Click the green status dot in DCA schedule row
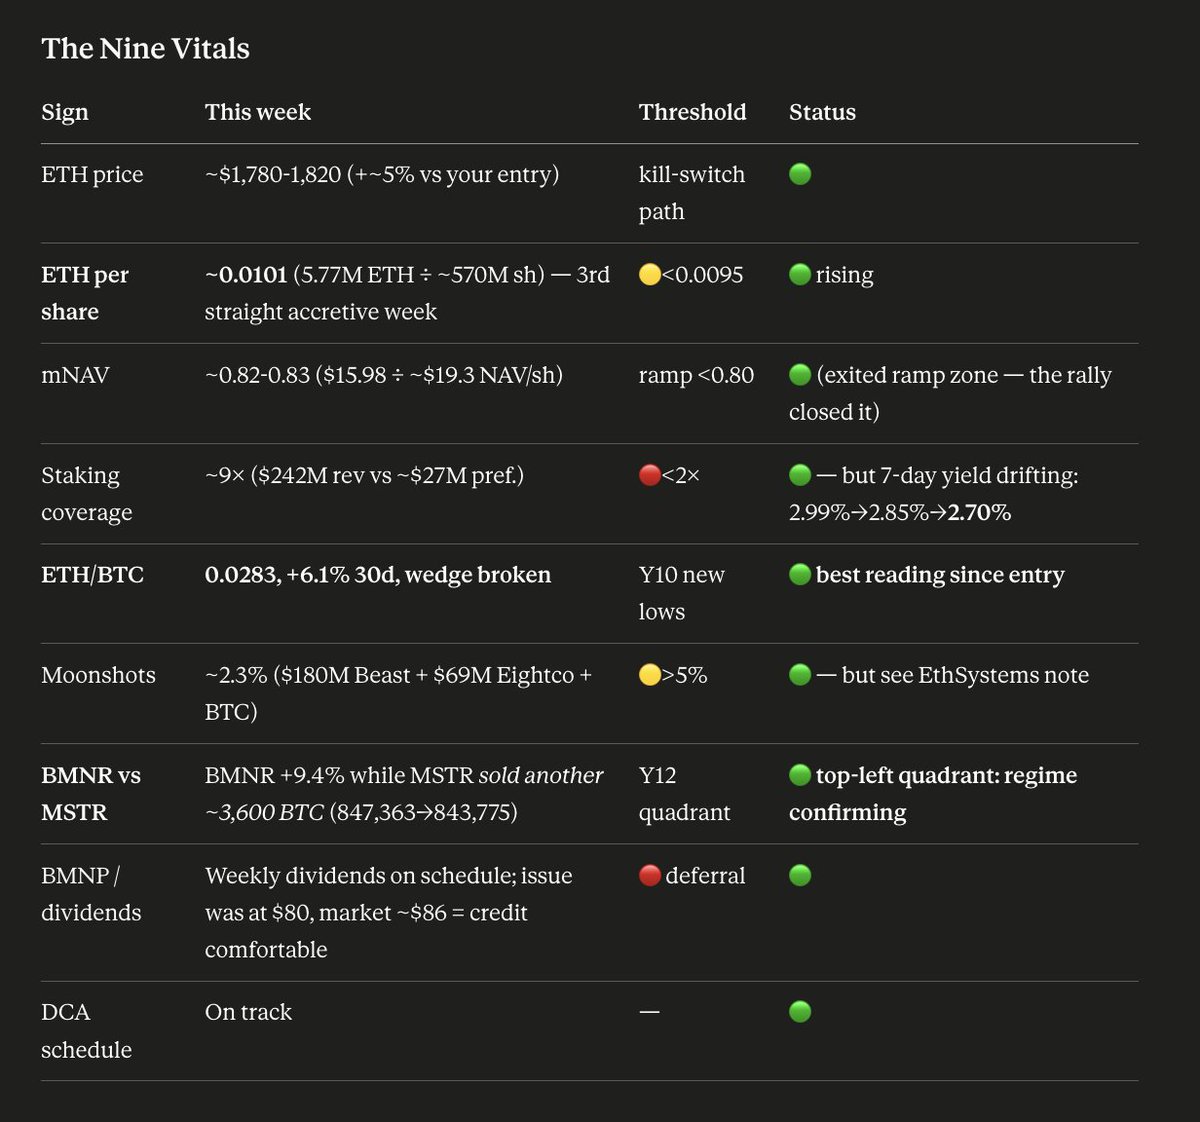The height and width of the screenshot is (1122, 1200). 800,1012
